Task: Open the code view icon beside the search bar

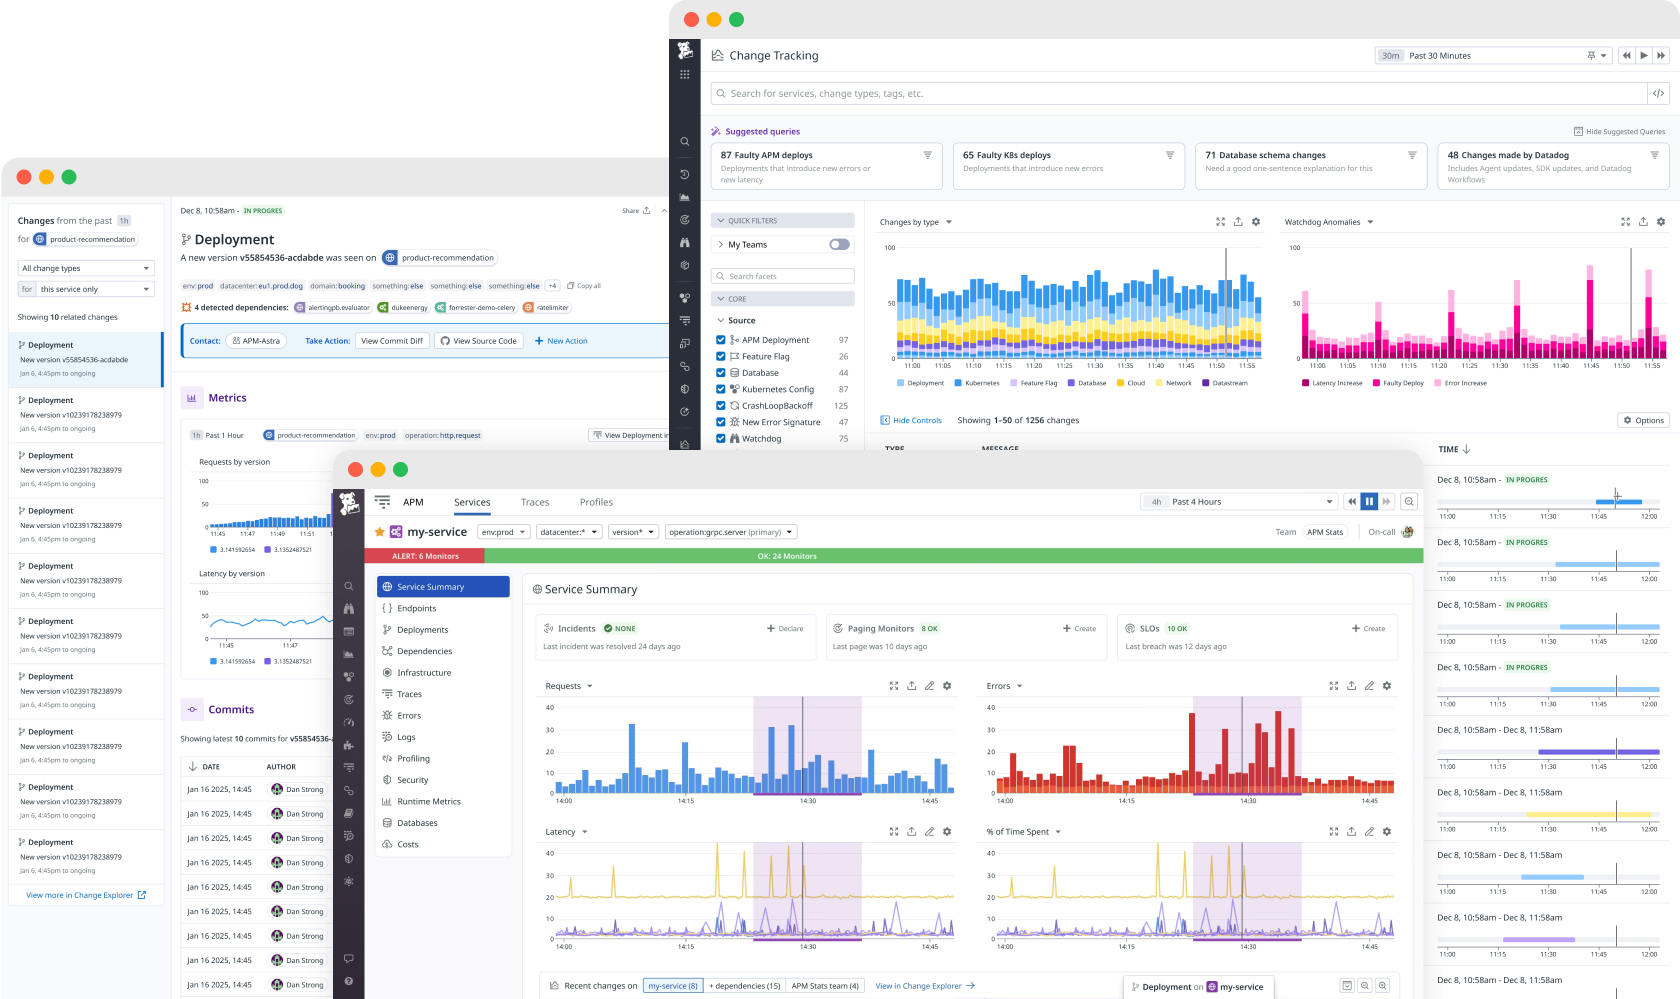Action: pos(1658,94)
